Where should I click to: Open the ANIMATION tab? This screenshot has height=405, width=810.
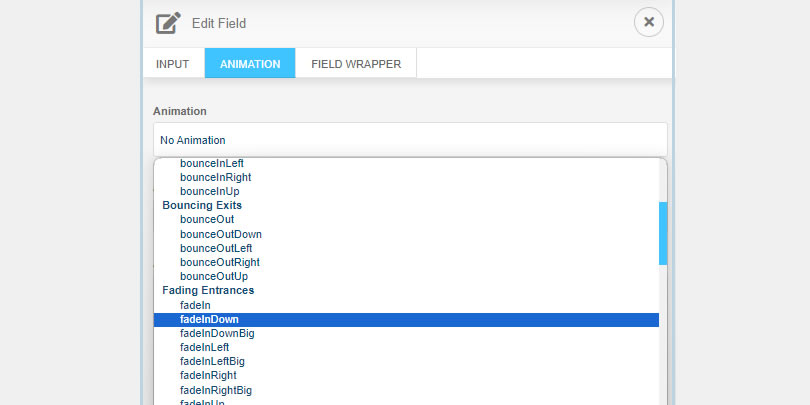pos(250,64)
